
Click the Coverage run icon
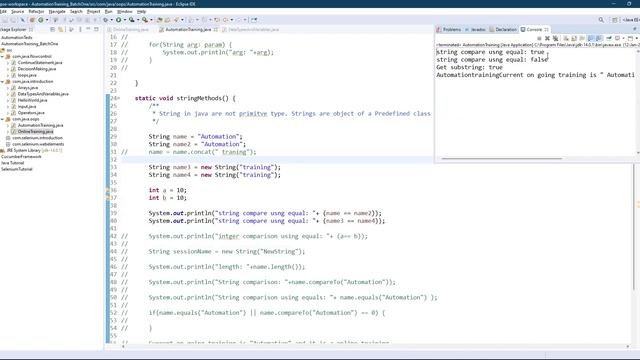(131, 20)
